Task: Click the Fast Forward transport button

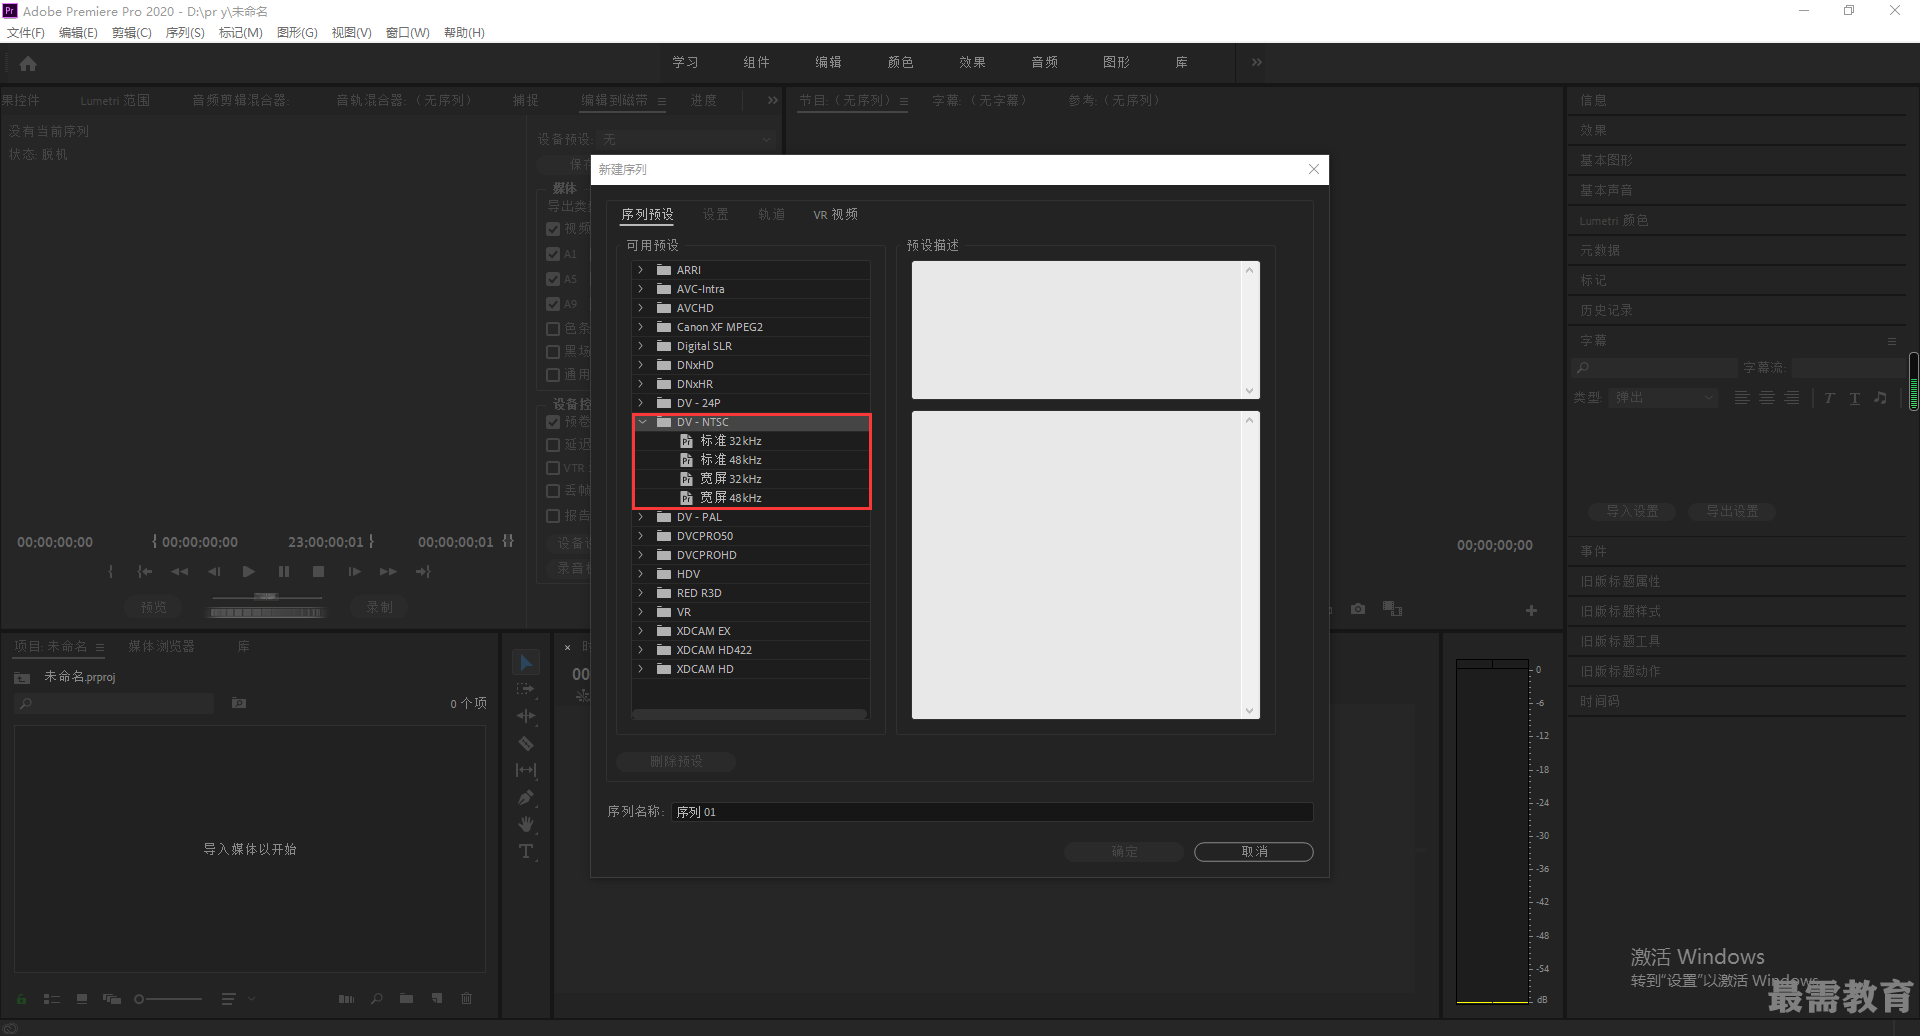Action: pyautogui.click(x=388, y=571)
